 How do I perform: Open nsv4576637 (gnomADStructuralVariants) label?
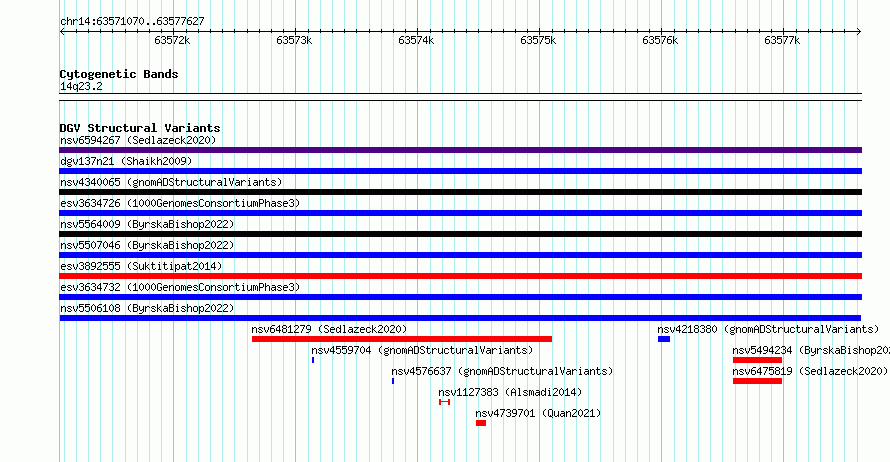pos(502,371)
